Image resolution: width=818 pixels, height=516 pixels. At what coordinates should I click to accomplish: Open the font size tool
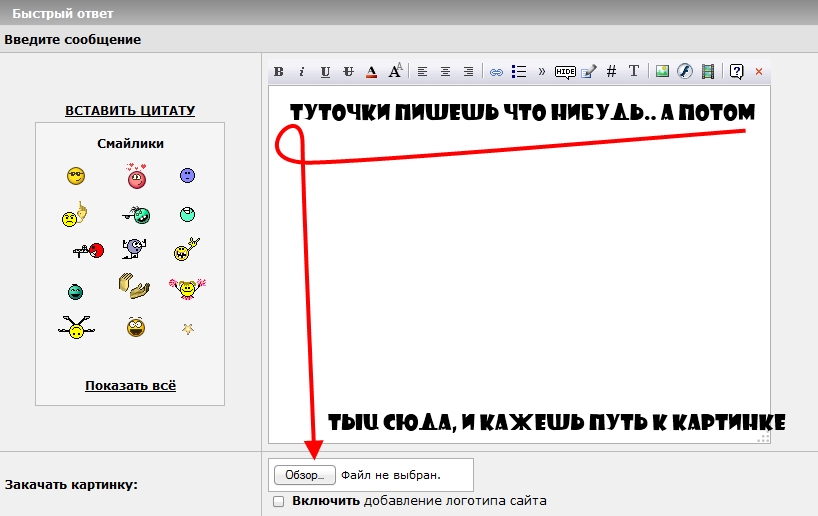pyautogui.click(x=395, y=70)
